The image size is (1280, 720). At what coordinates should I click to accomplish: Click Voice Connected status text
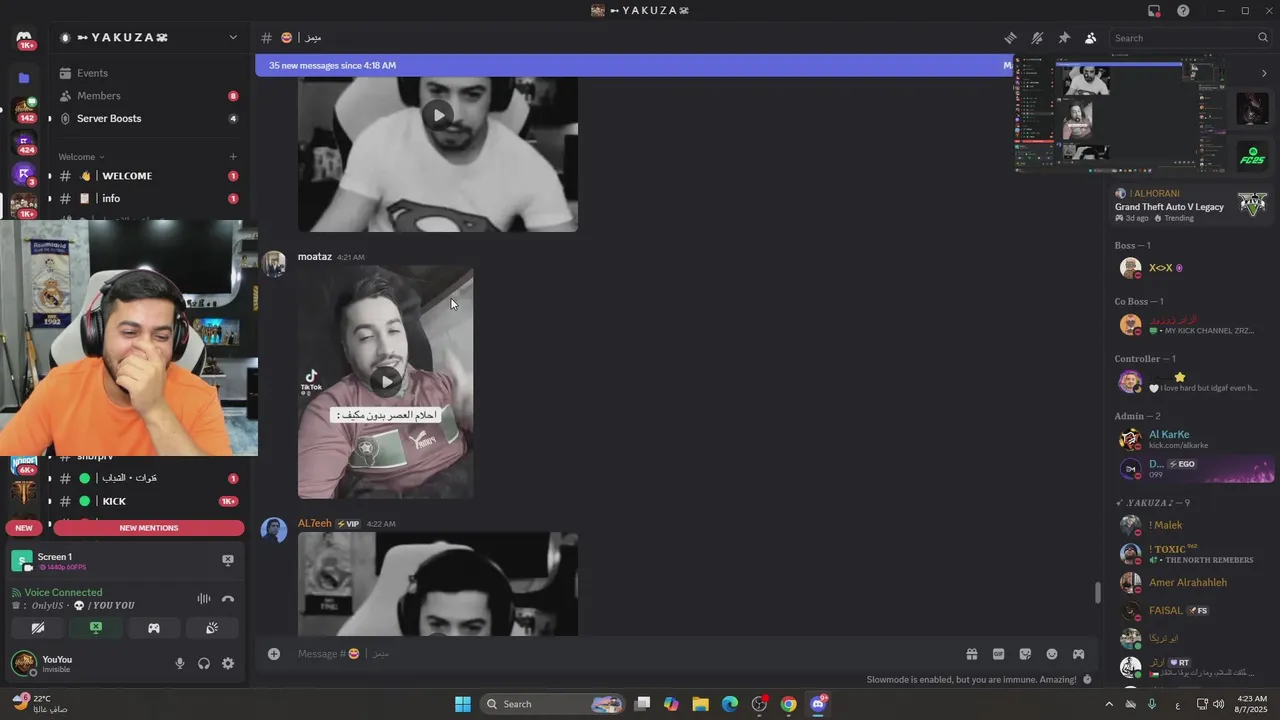63,592
